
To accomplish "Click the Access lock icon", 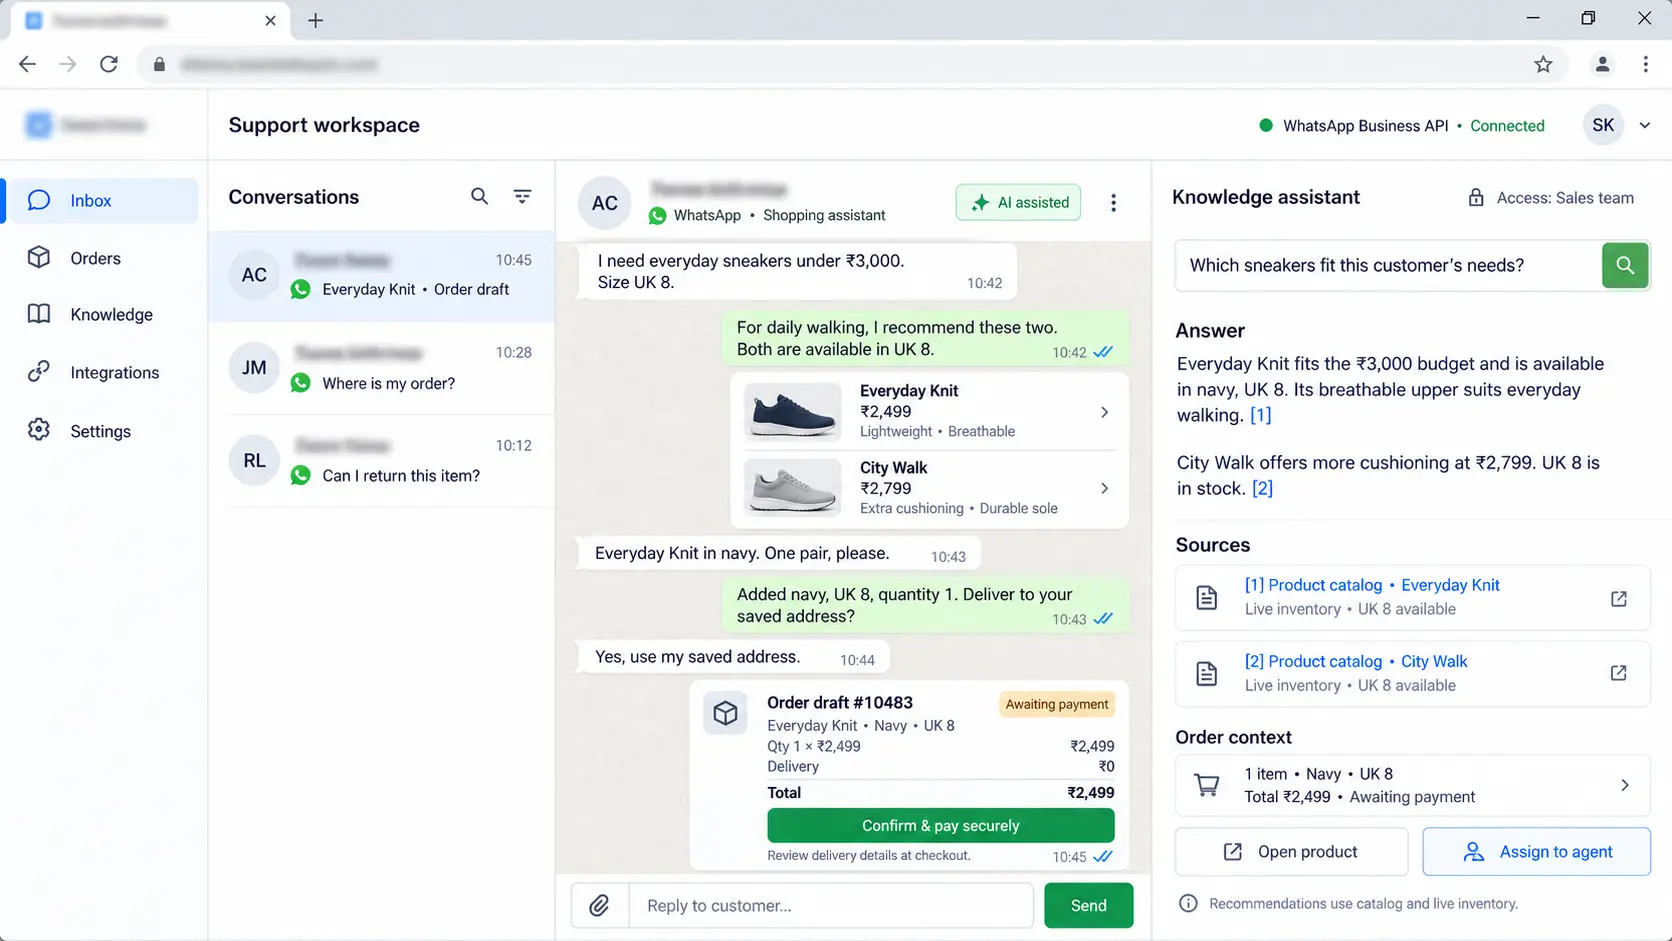I will click(1475, 198).
